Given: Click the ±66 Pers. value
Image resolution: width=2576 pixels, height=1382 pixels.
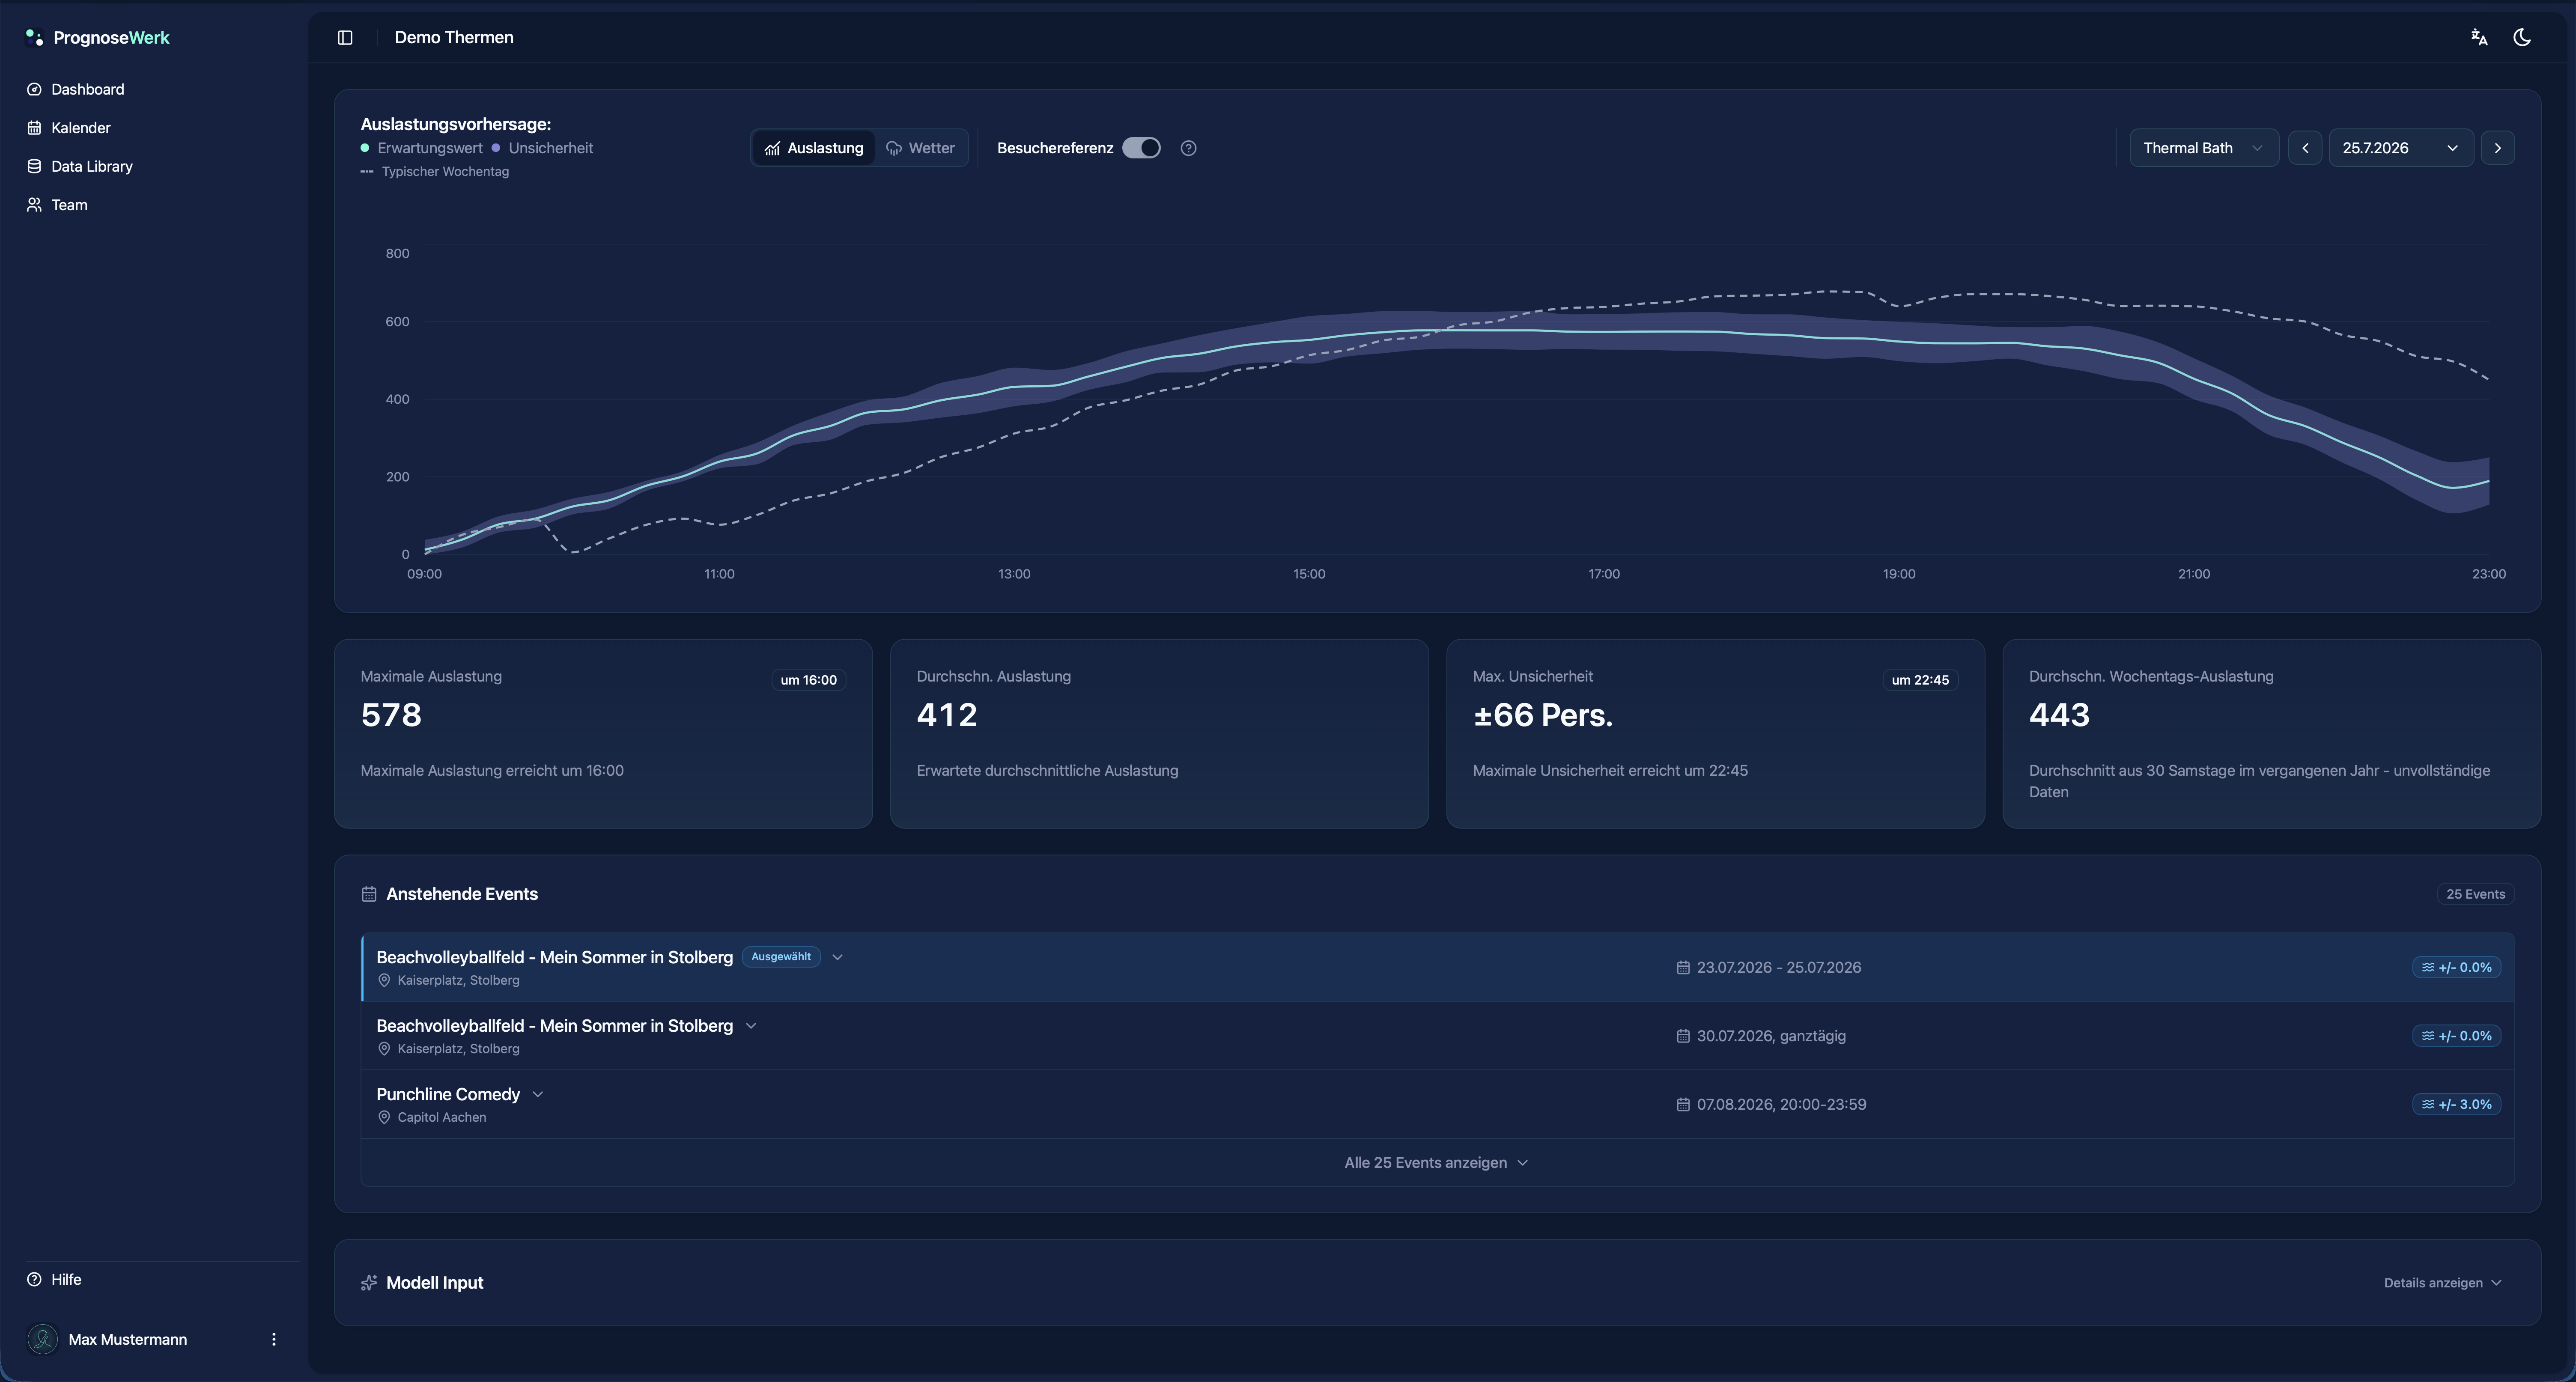Looking at the screenshot, I should pos(1543,715).
